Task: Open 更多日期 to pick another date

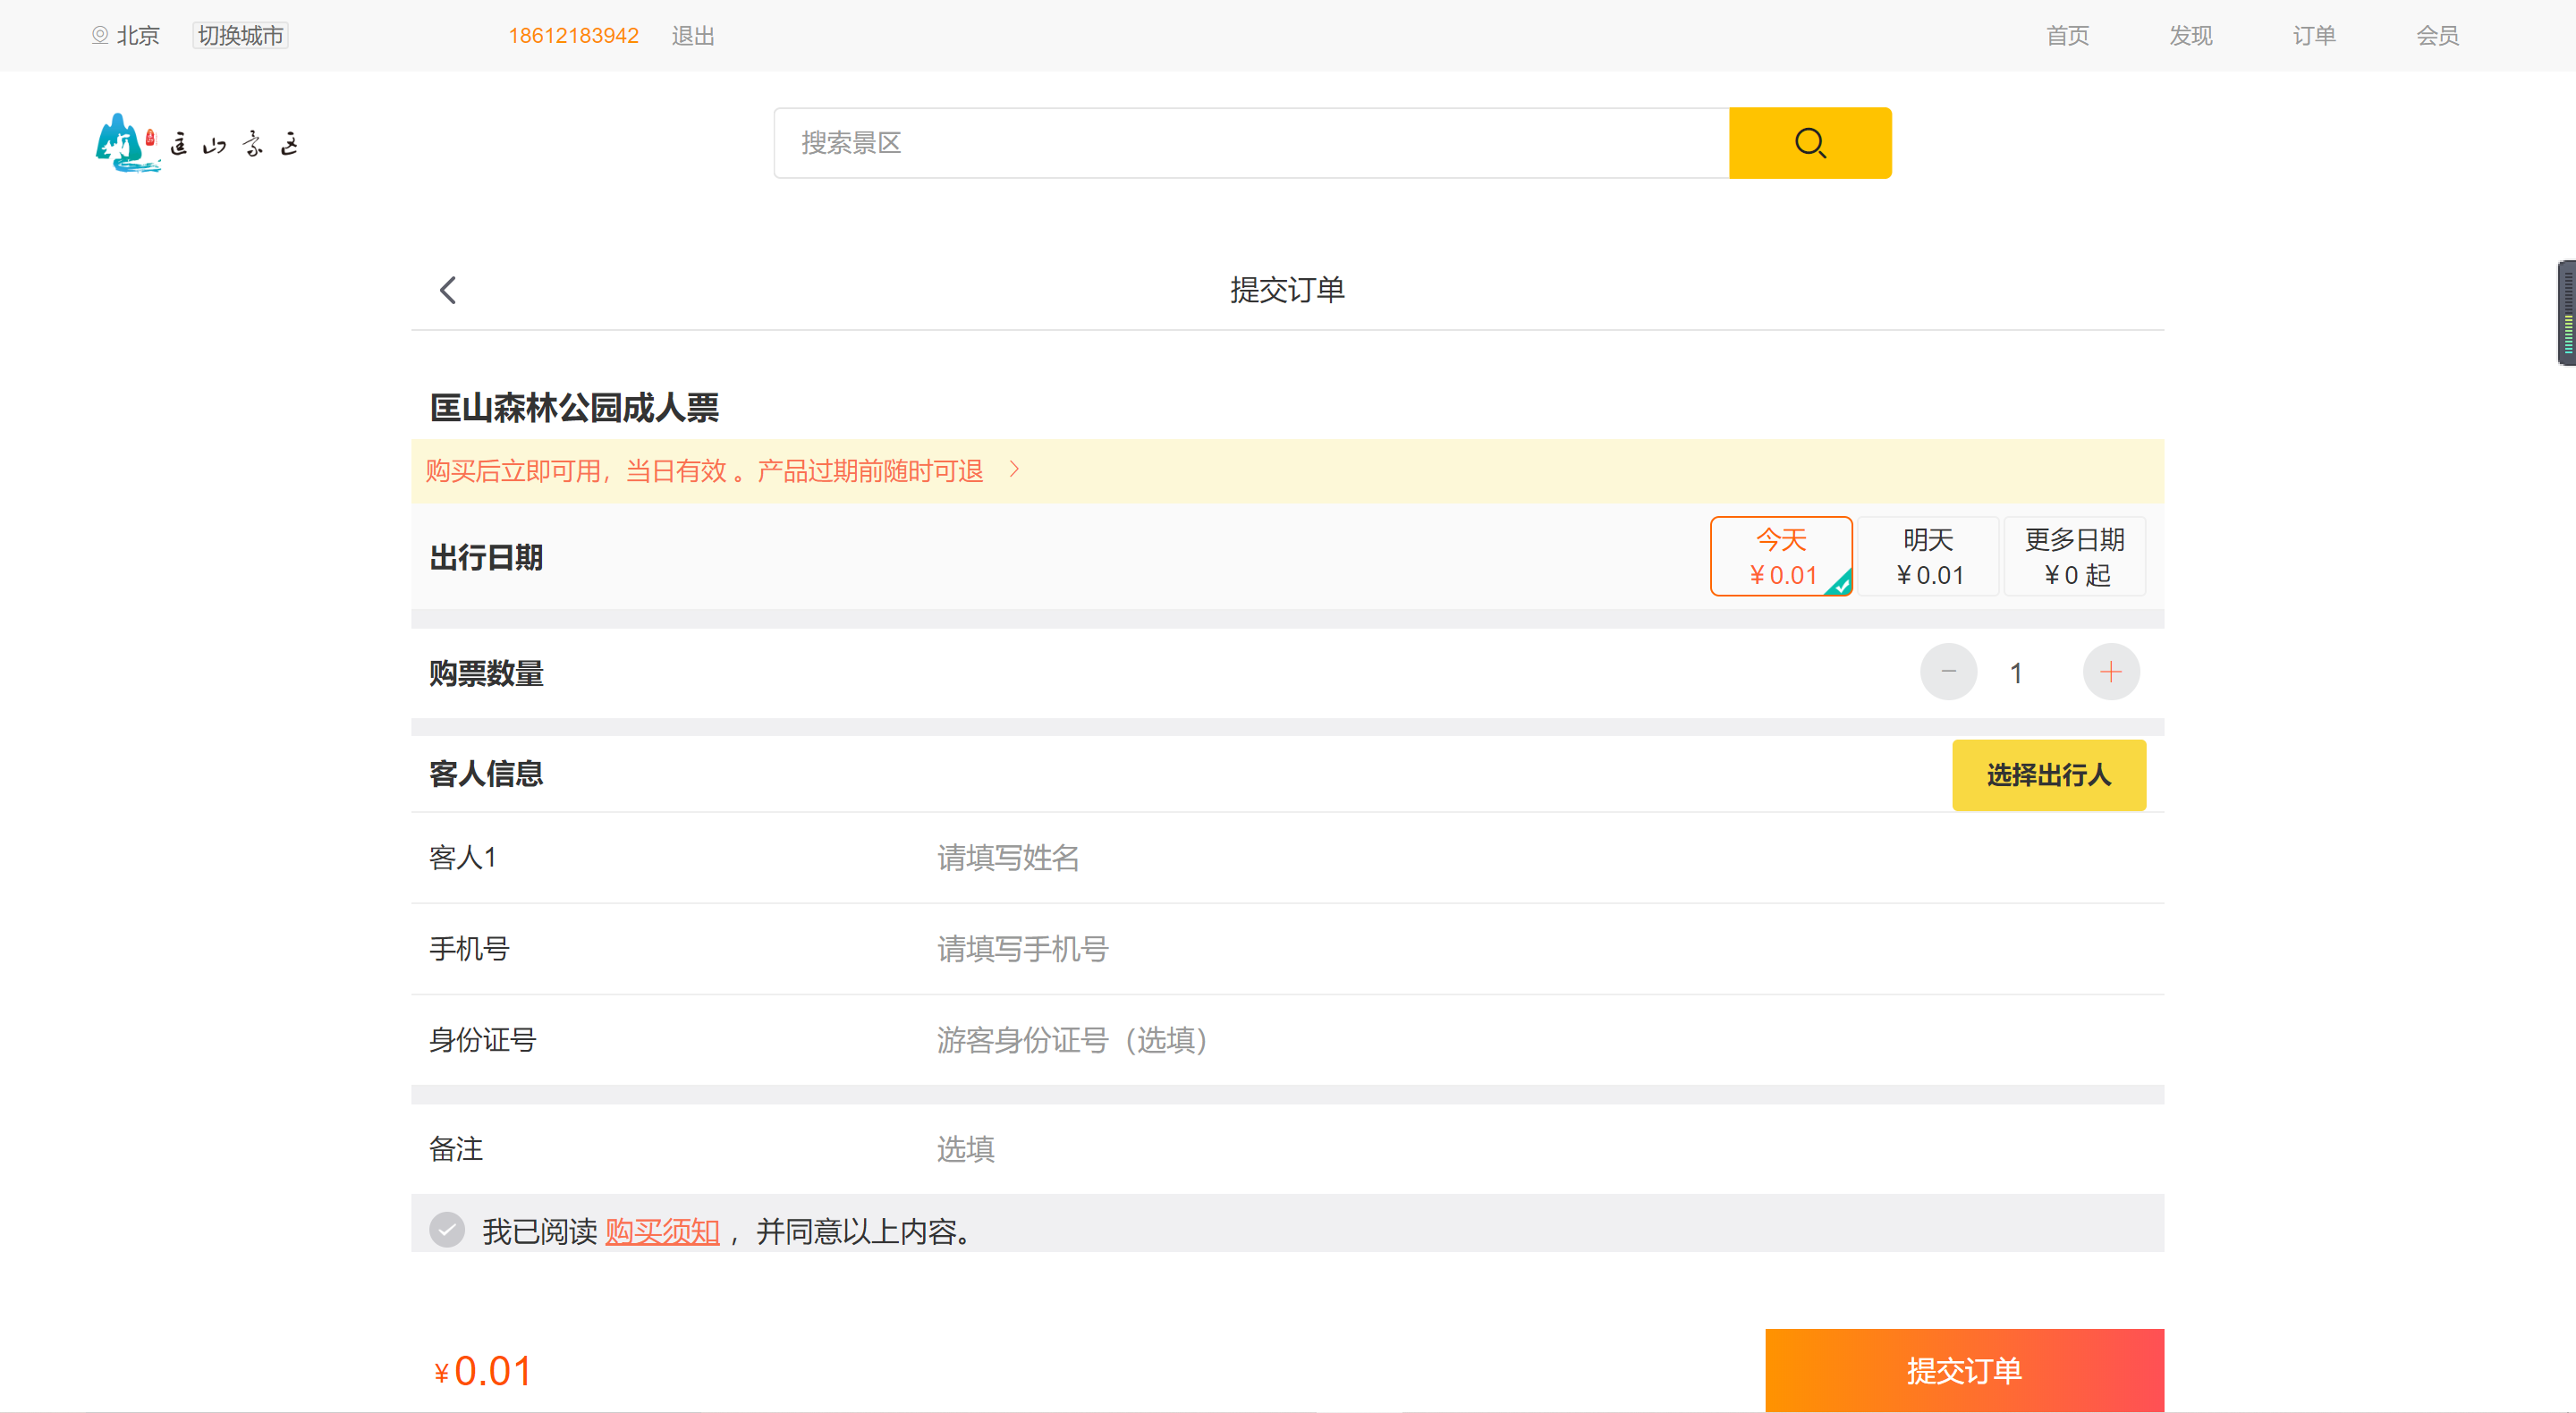Action: (2075, 556)
